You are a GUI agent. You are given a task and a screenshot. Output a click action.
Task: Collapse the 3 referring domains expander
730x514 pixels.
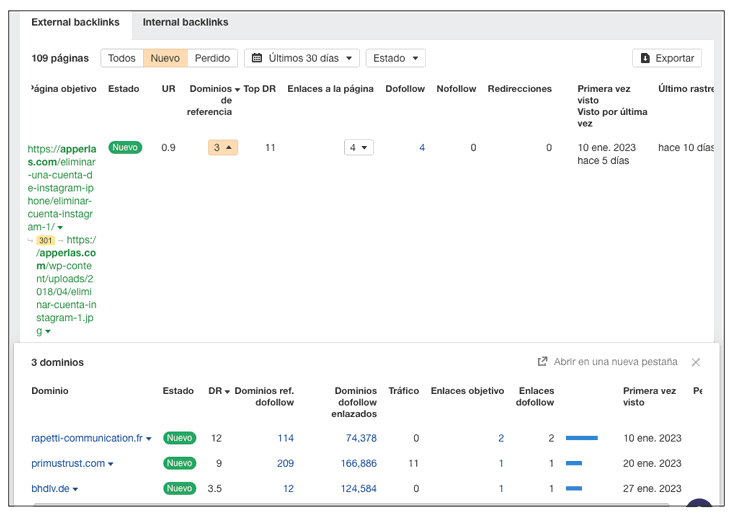click(x=223, y=147)
